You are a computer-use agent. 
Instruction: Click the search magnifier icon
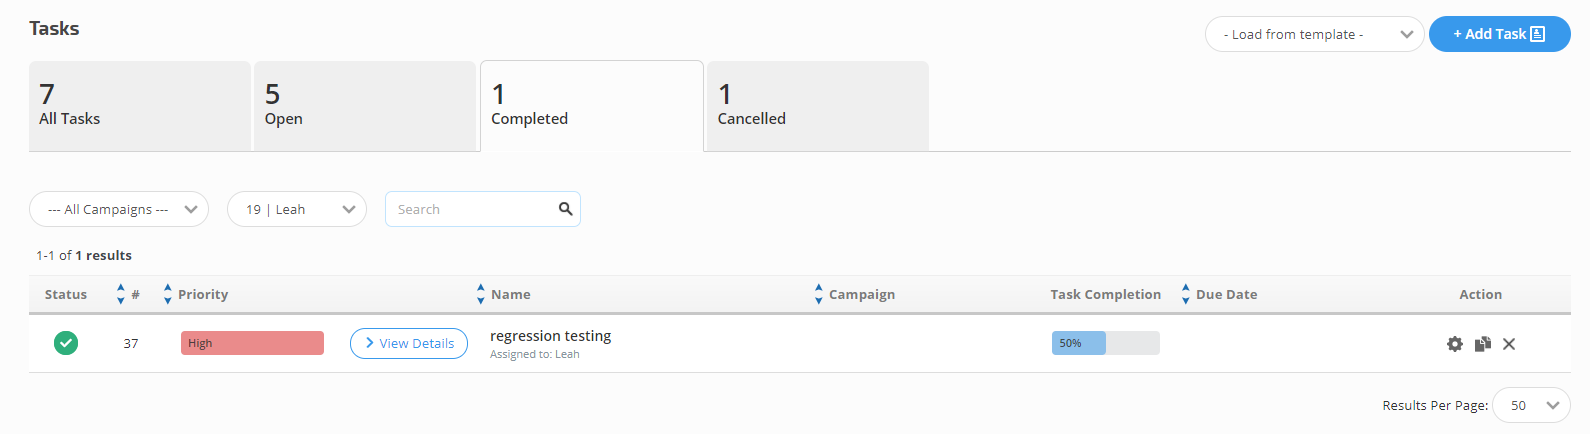coord(565,209)
